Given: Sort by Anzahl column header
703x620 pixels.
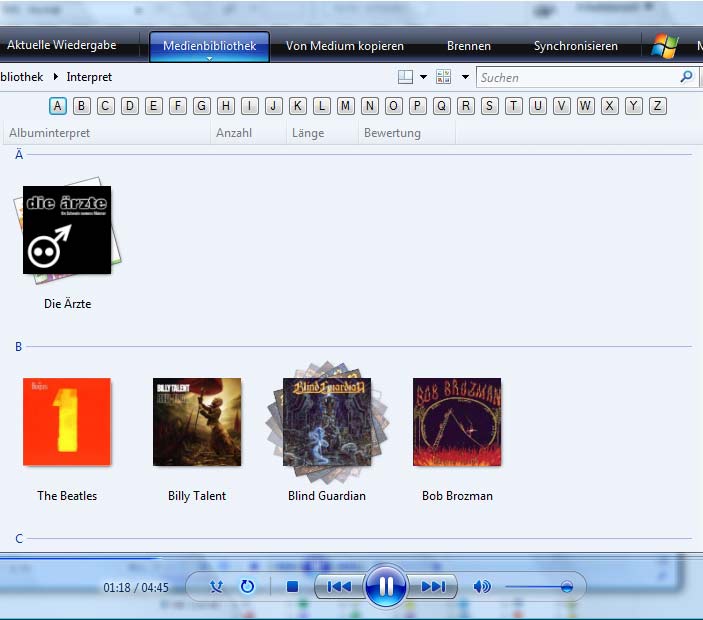Looking at the screenshot, I should click(x=248, y=133).
